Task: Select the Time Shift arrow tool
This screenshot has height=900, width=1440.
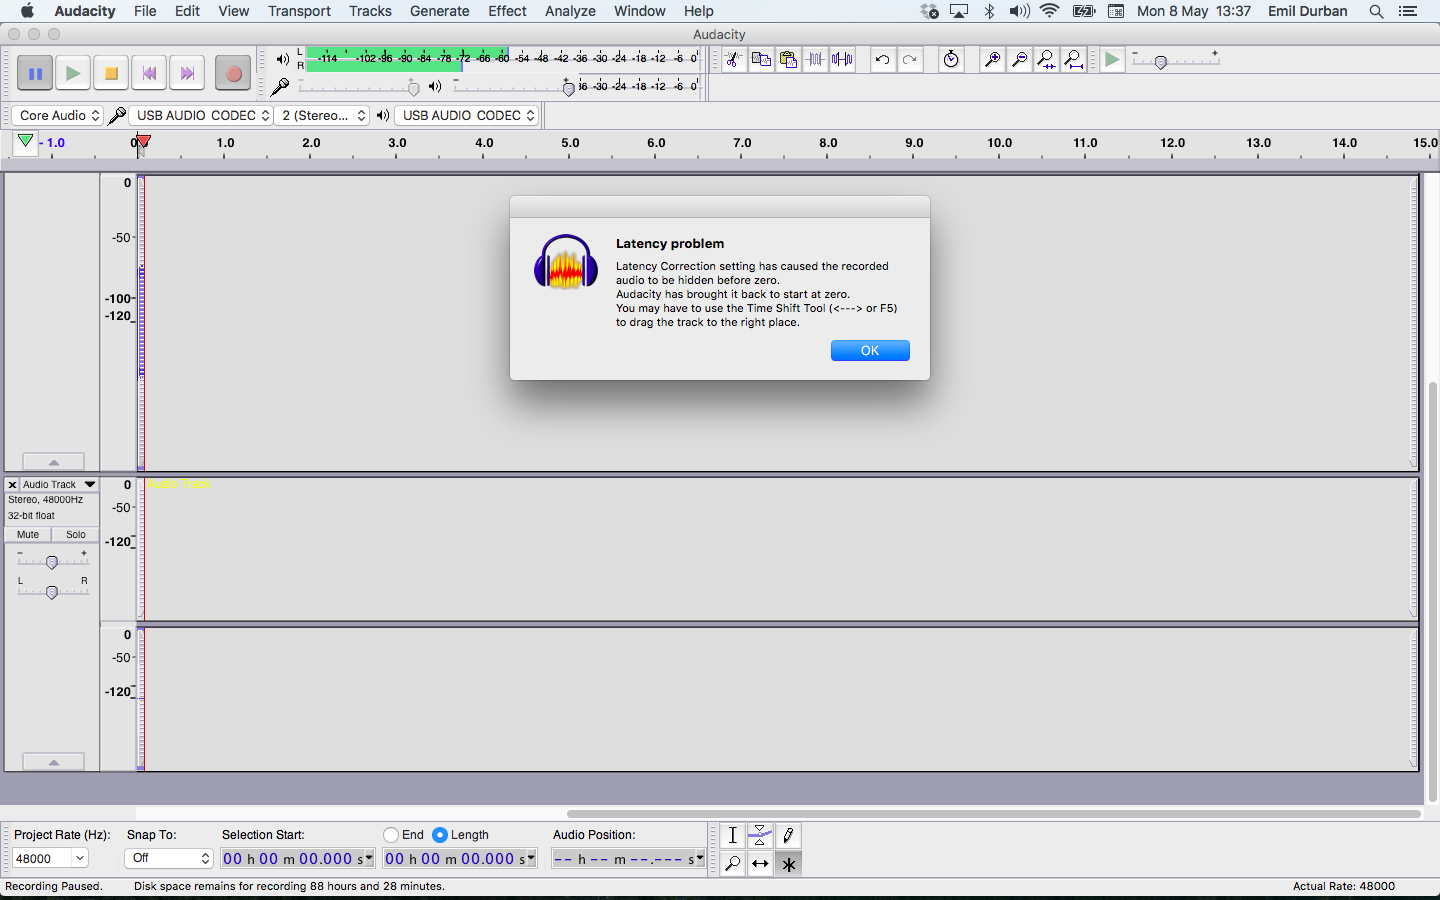Action: [x=760, y=863]
